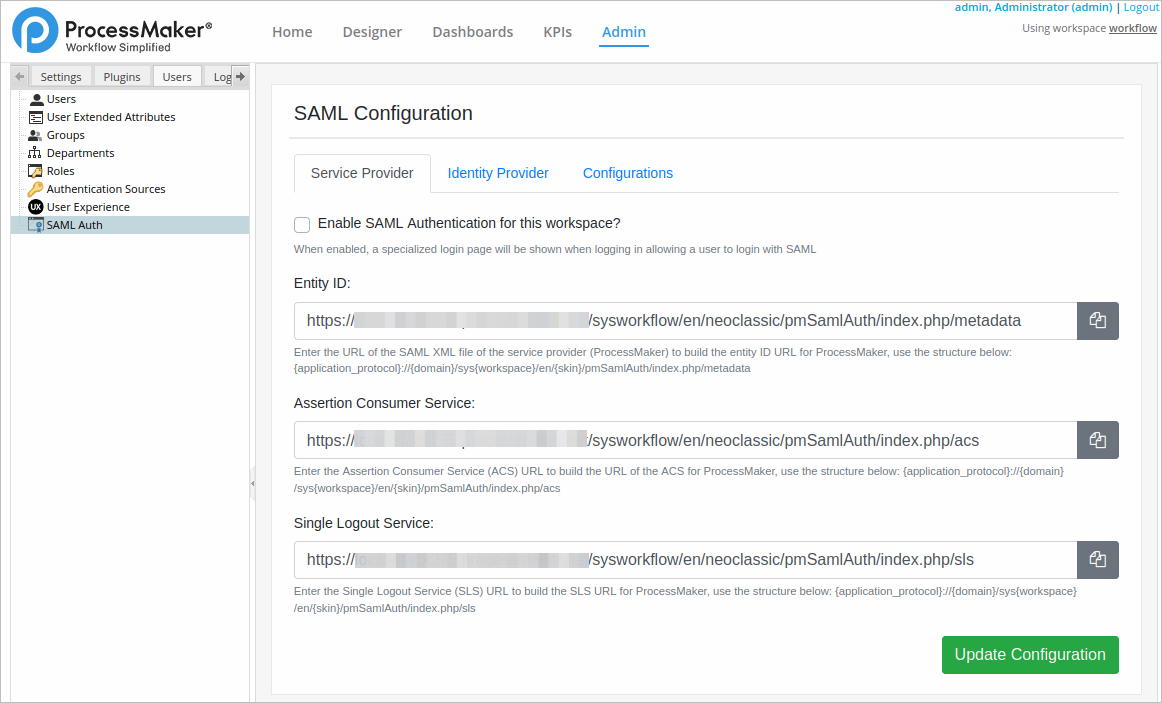This screenshot has width=1162, height=703.
Task: Click the ProcessMaker logo
Action: 112,31
